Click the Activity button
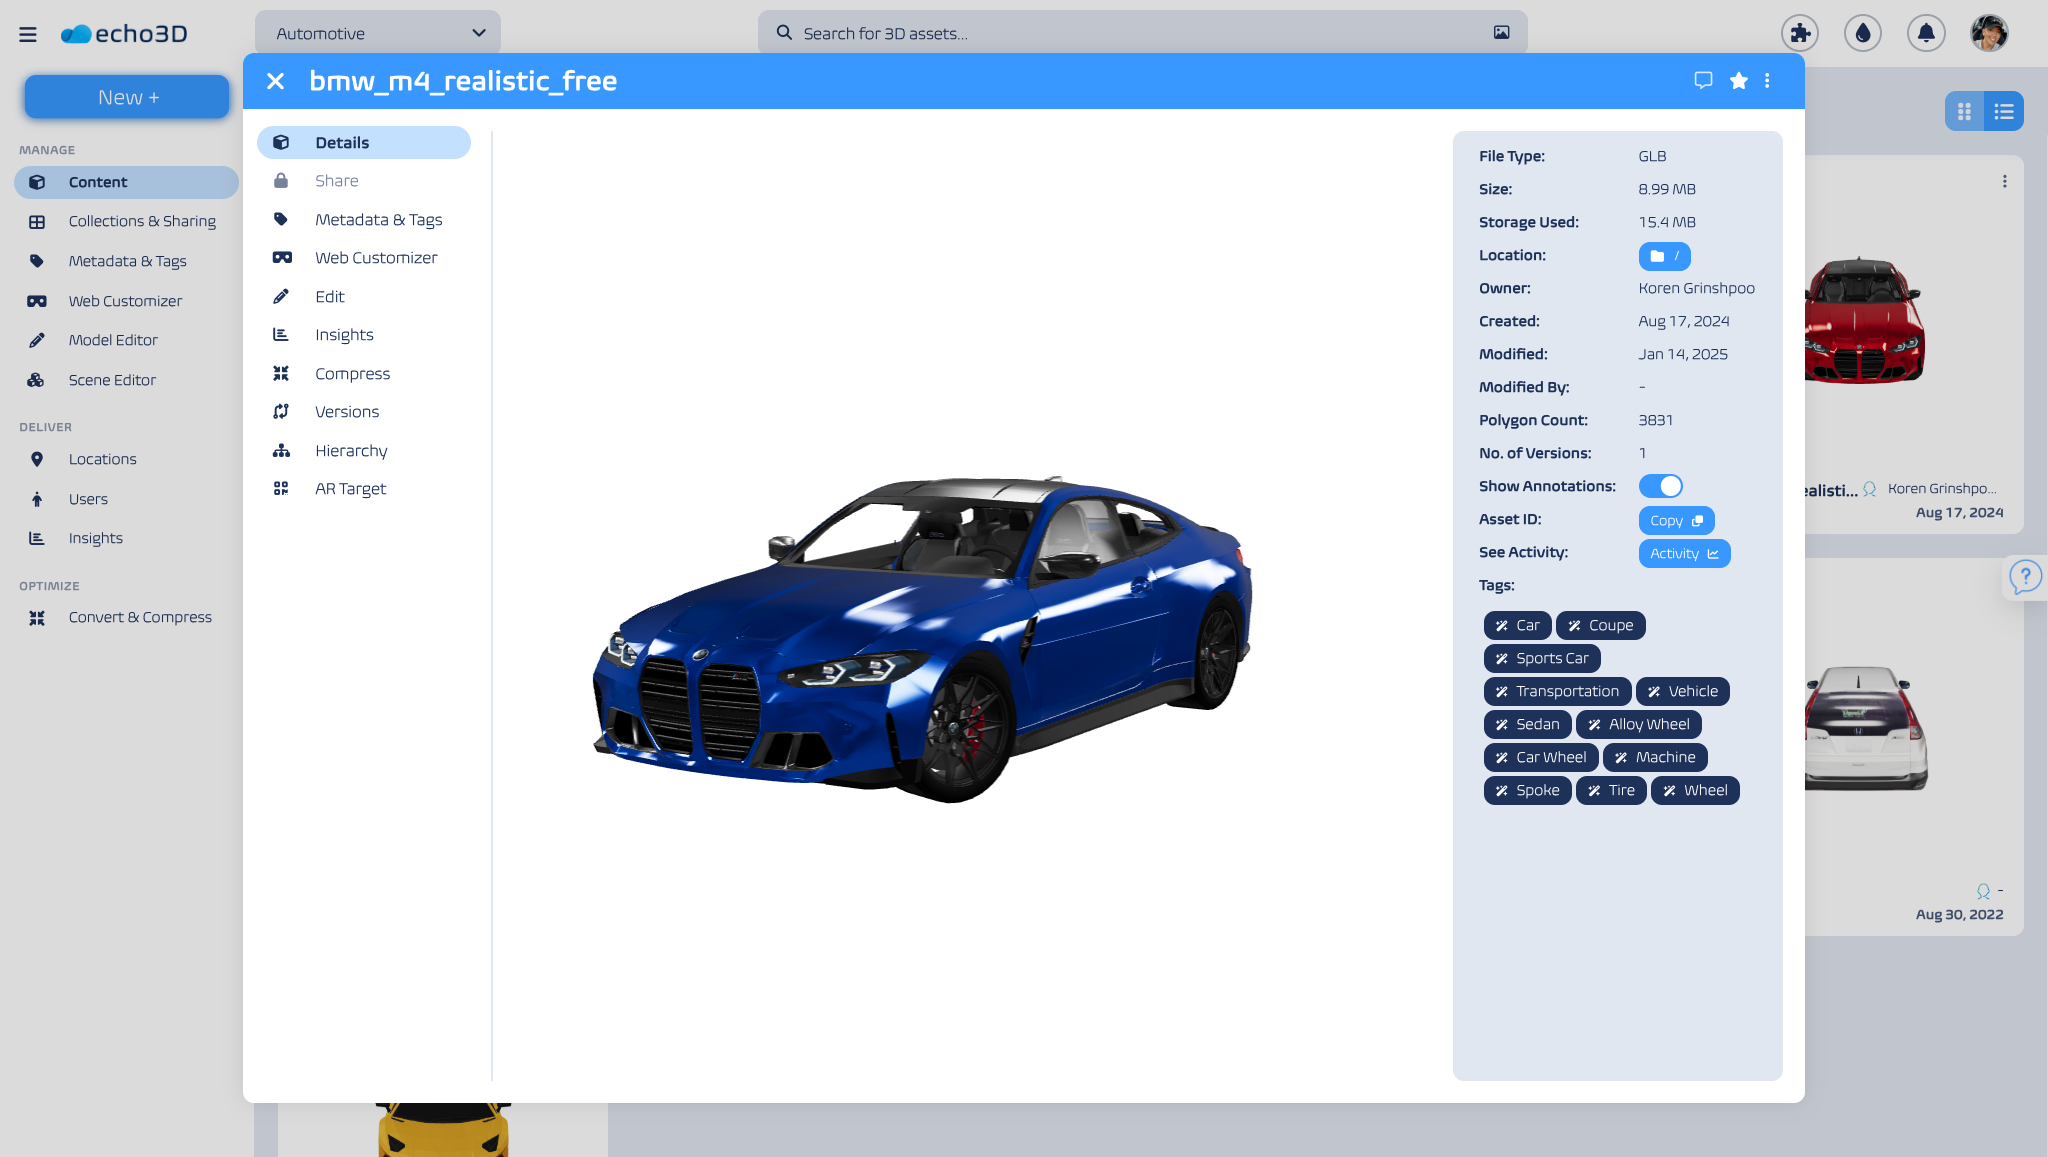Screen dimensions: 2048x1157 [1684, 553]
